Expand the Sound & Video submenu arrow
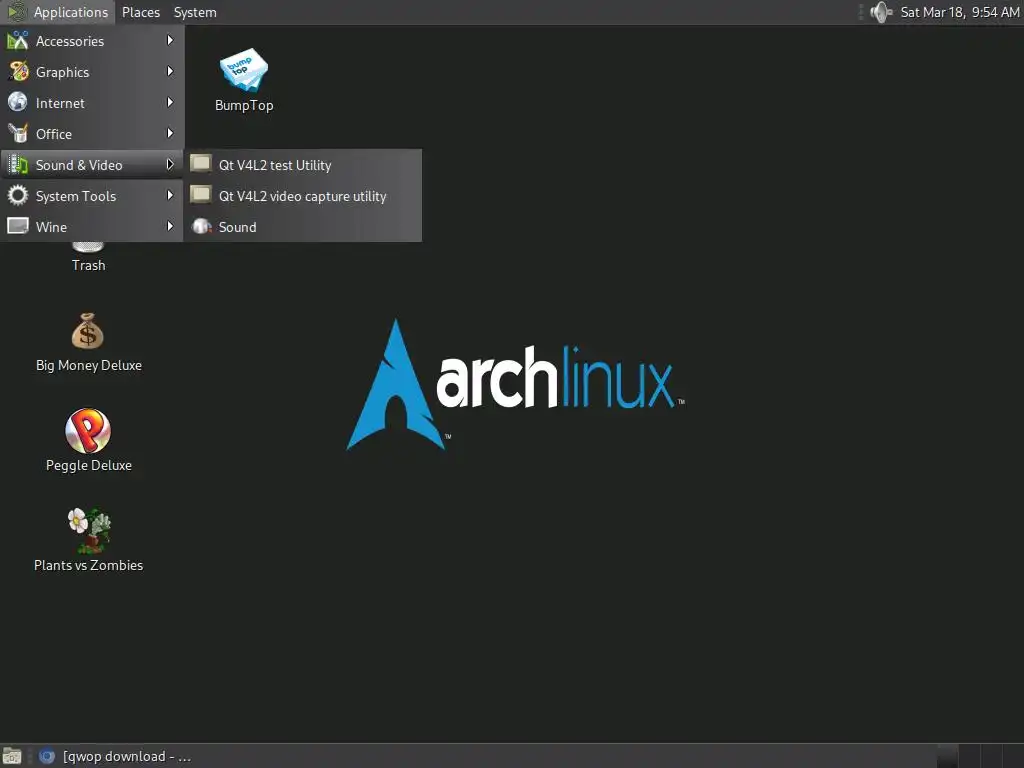This screenshot has height=768, width=1024. click(170, 165)
